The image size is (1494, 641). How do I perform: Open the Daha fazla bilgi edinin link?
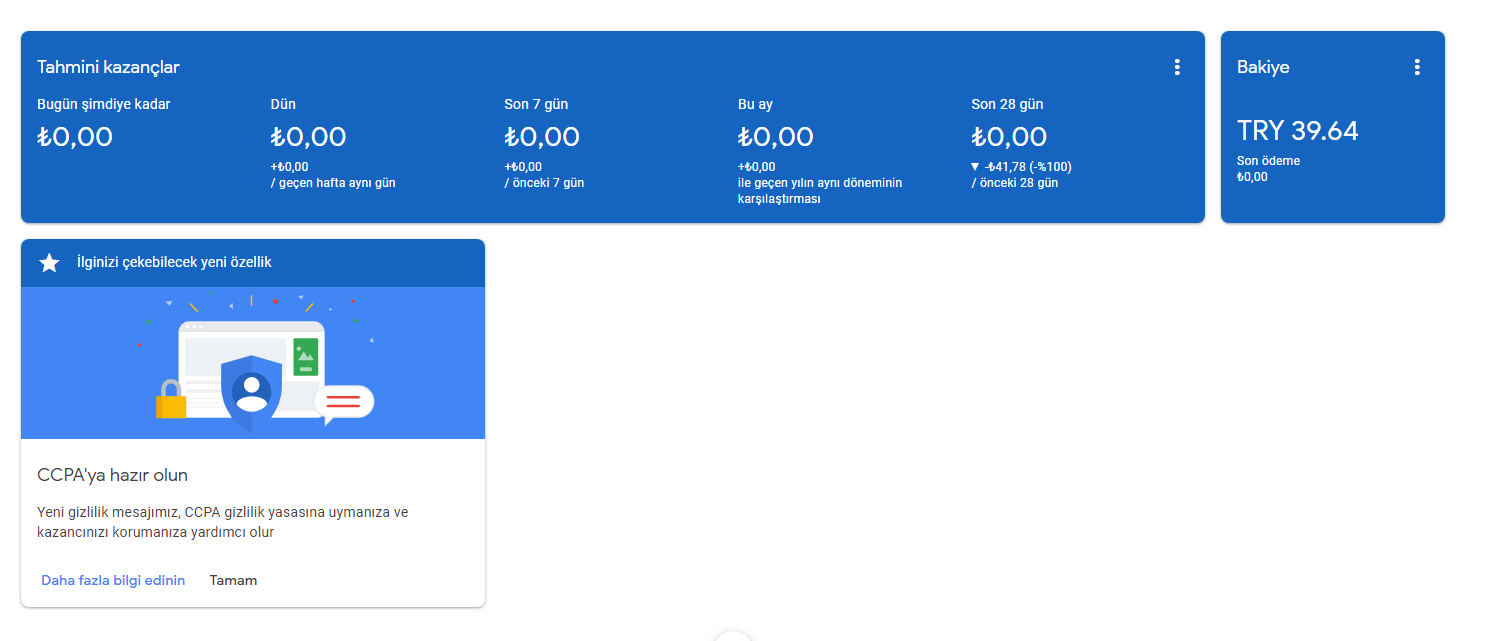(x=113, y=580)
